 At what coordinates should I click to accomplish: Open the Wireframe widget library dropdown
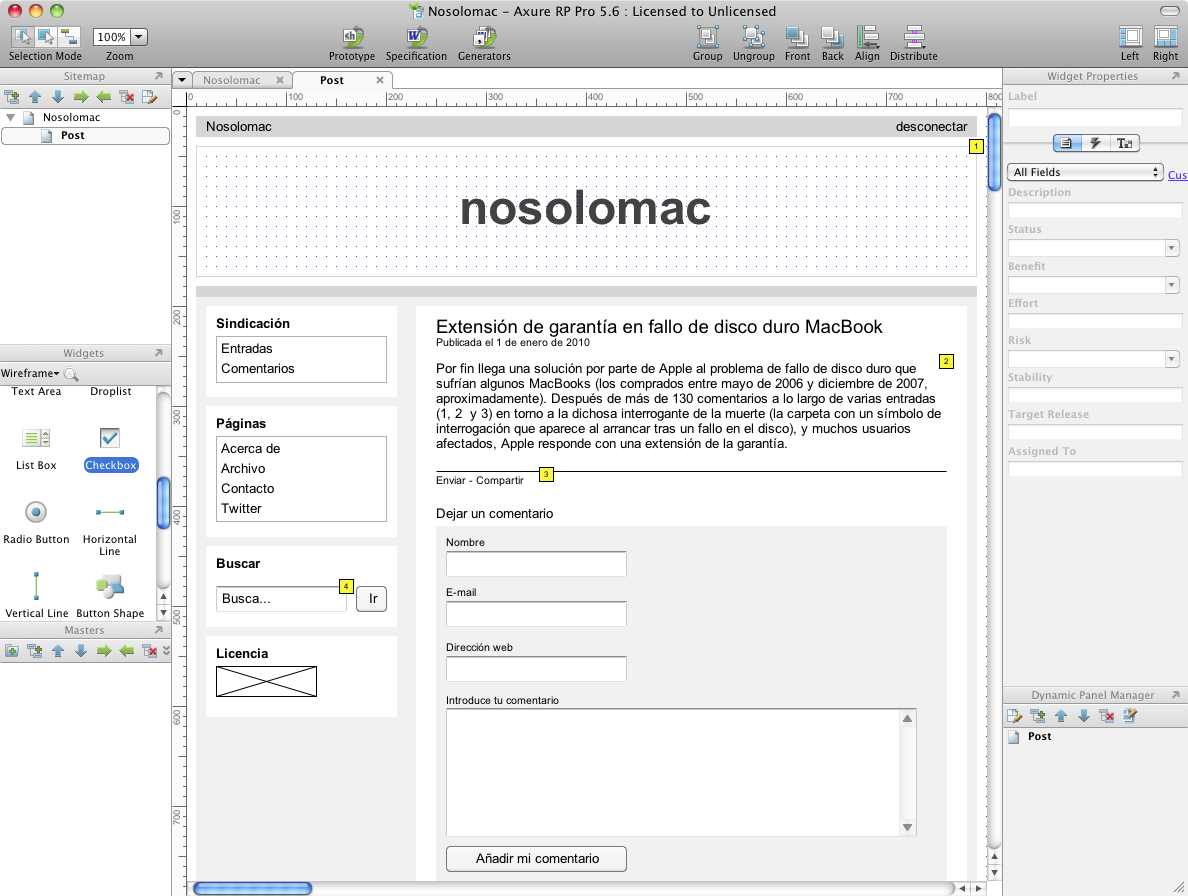pos(30,373)
